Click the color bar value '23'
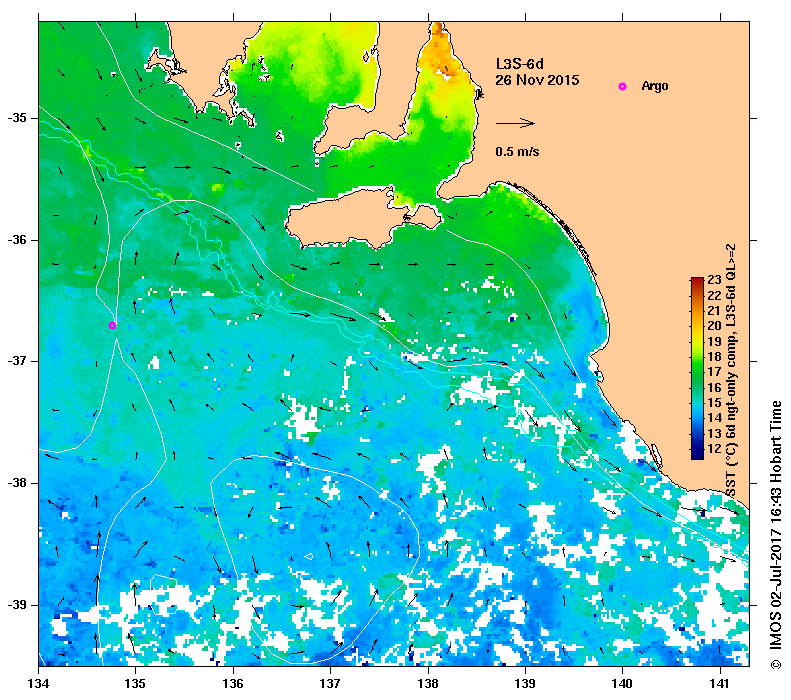791x700 pixels. pyautogui.click(x=714, y=280)
